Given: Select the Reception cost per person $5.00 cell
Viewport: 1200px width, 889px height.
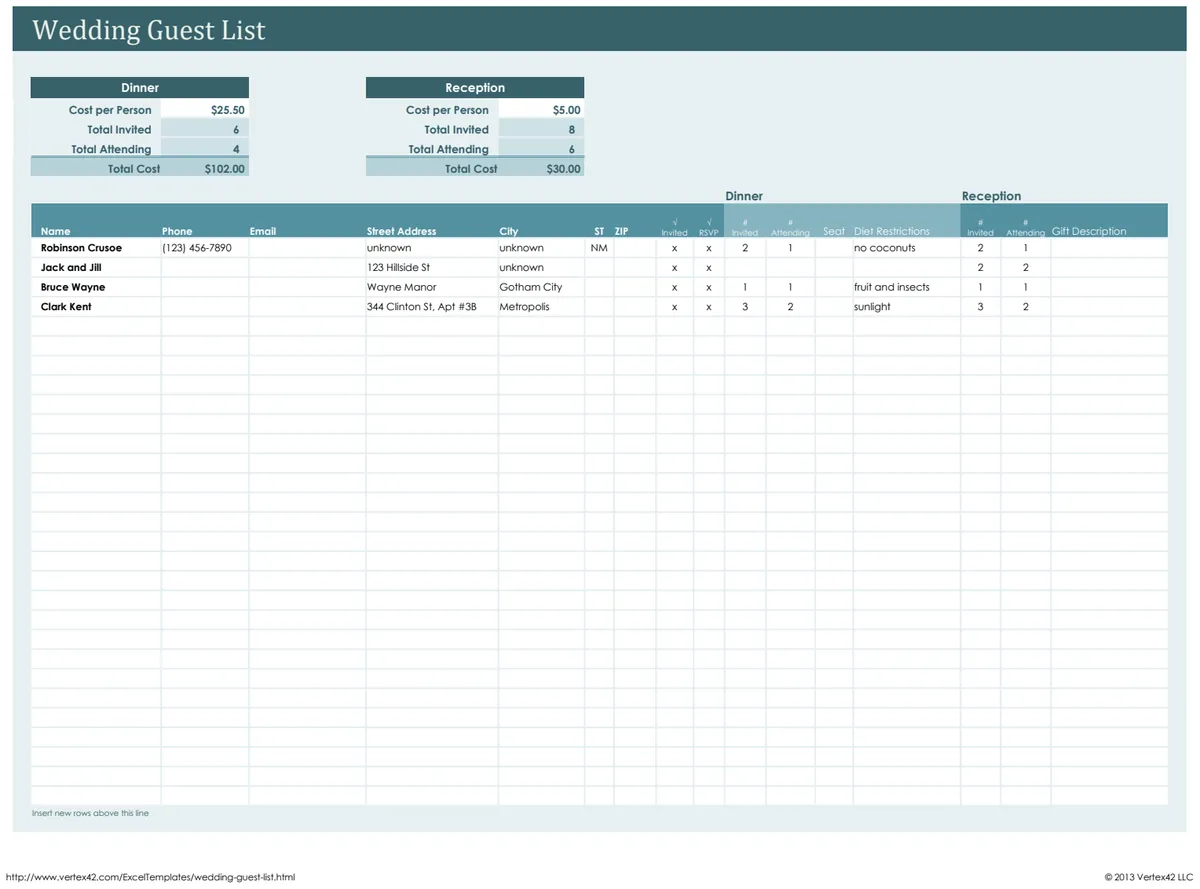Looking at the screenshot, I should 541,110.
